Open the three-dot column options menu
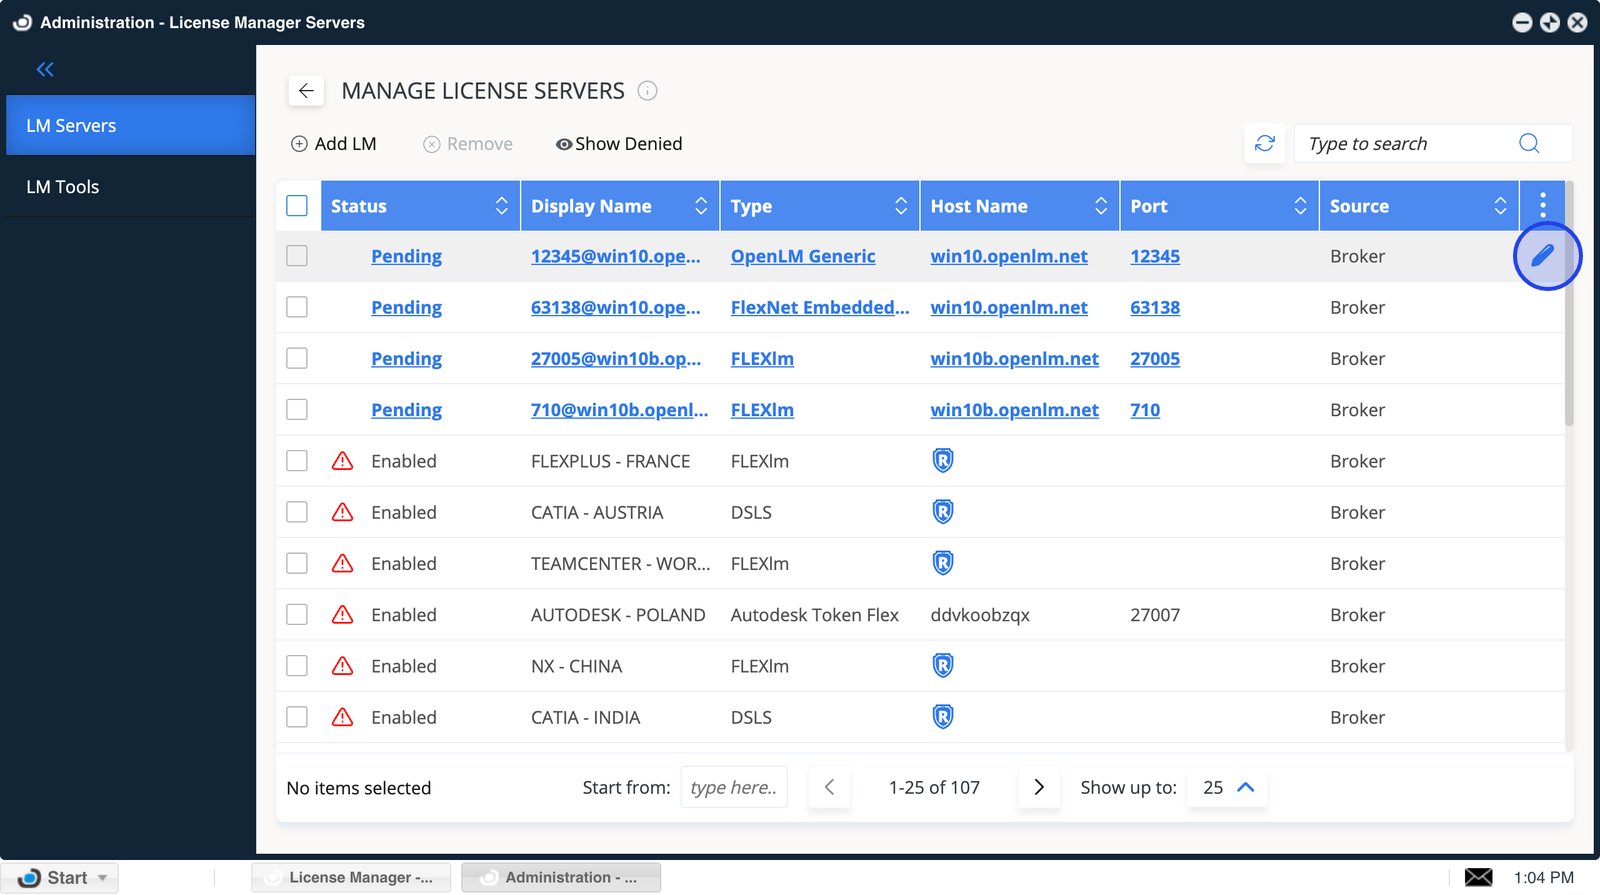 point(1542,205)
